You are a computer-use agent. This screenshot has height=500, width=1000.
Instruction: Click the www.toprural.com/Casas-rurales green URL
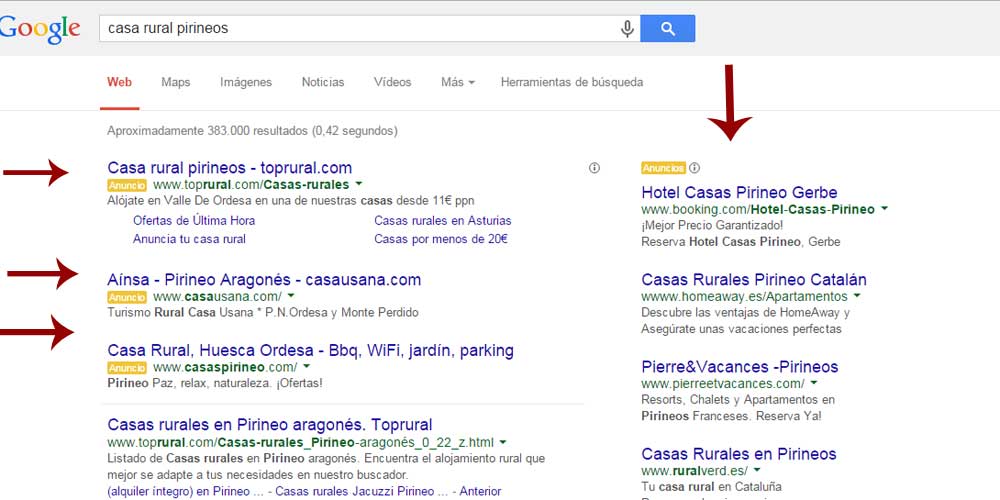(251, 185)
